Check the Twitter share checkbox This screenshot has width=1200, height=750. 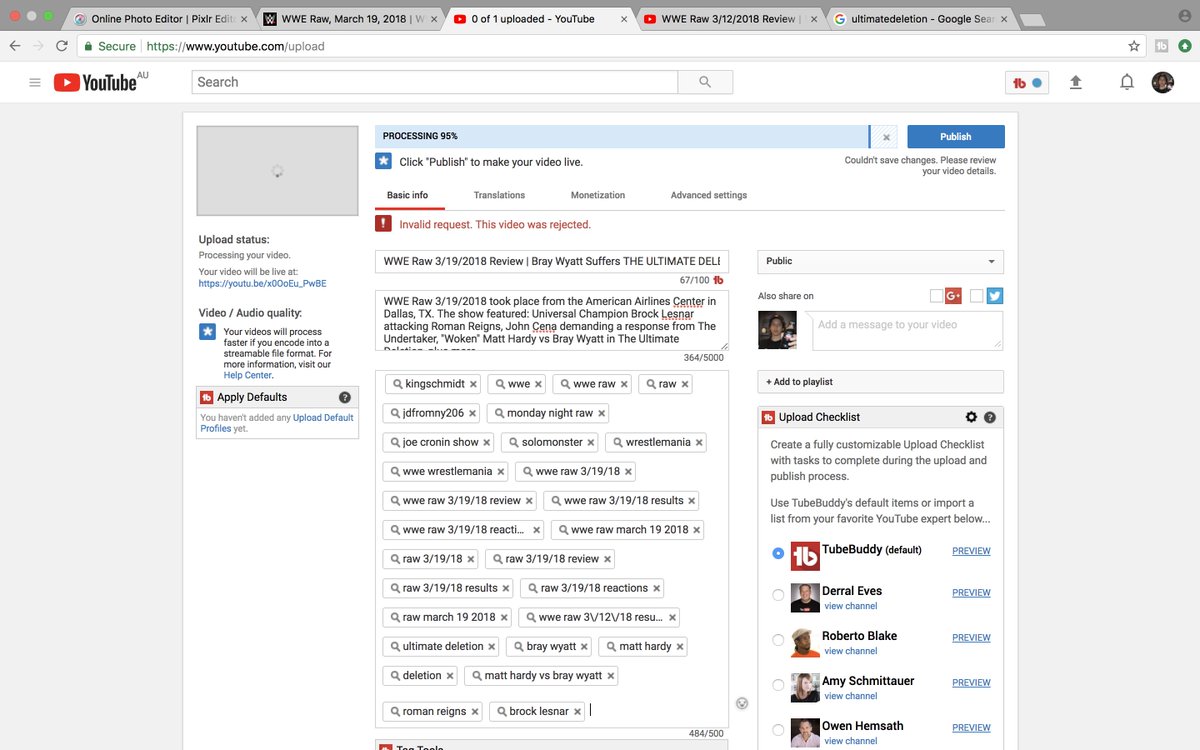tap(976, 296)
